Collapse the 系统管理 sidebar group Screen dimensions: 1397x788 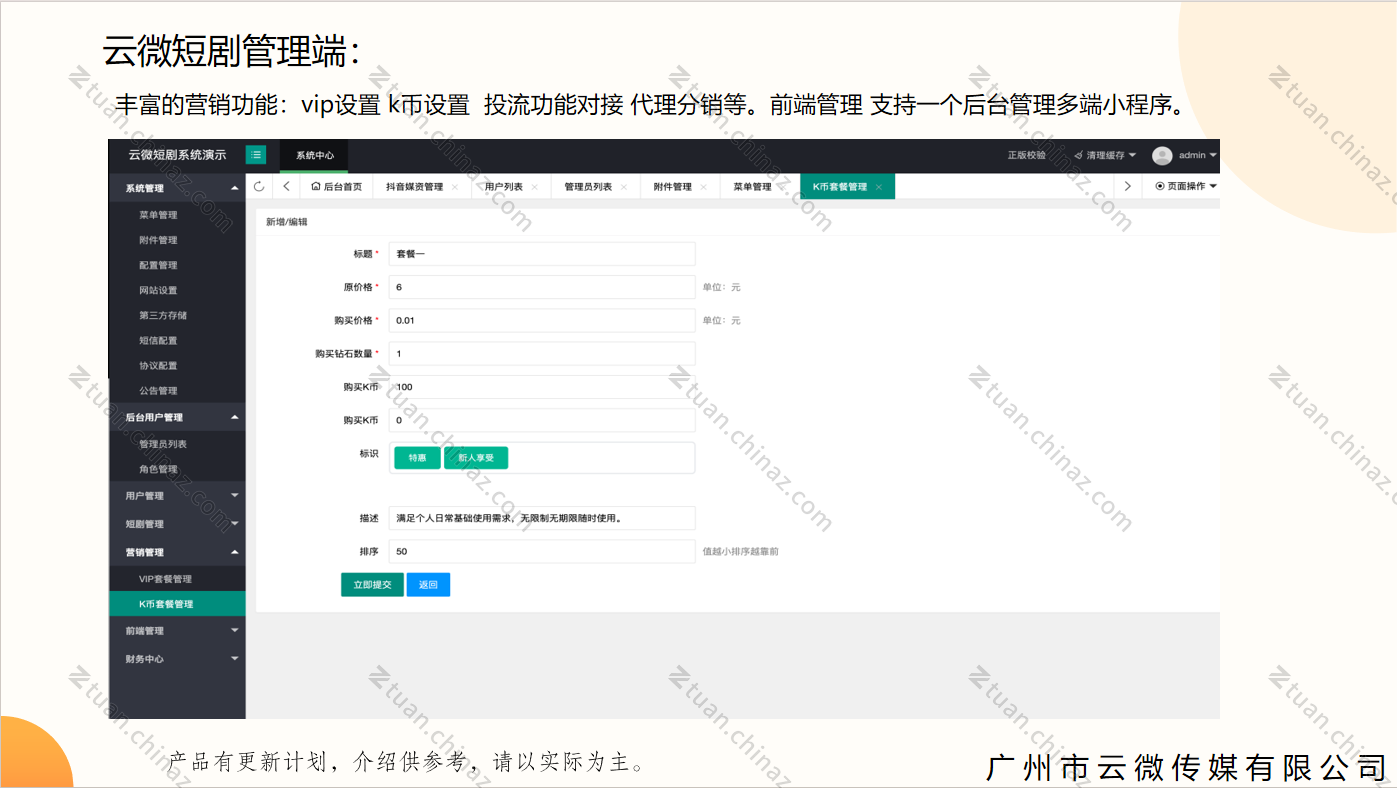click(x=177, y=188)
